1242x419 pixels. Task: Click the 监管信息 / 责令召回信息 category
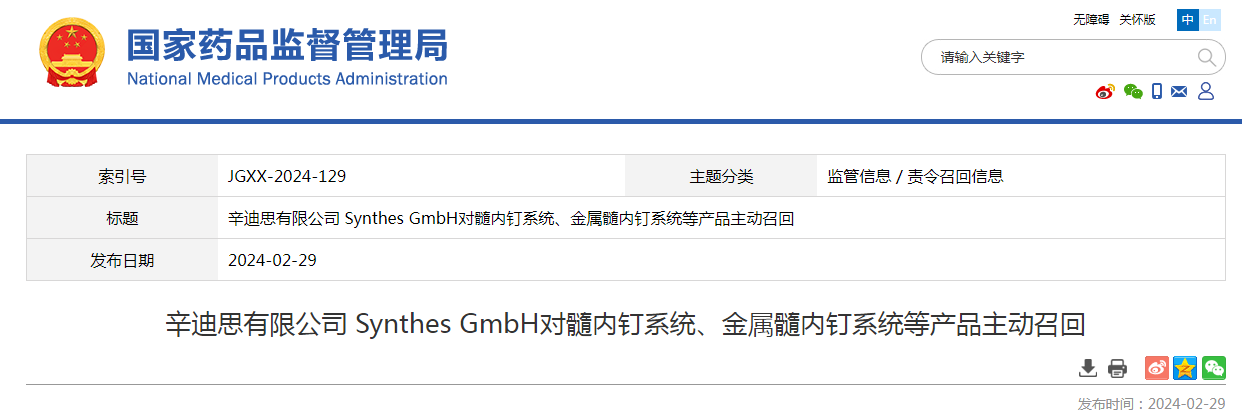(x=915, y=176)
